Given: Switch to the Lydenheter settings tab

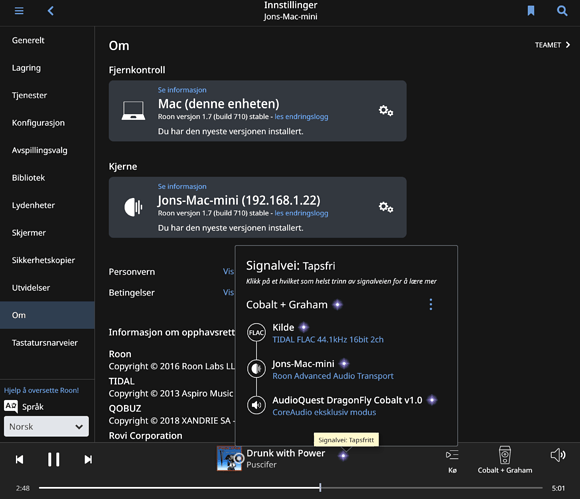Looking at the screenshot, I should (33, 205).
